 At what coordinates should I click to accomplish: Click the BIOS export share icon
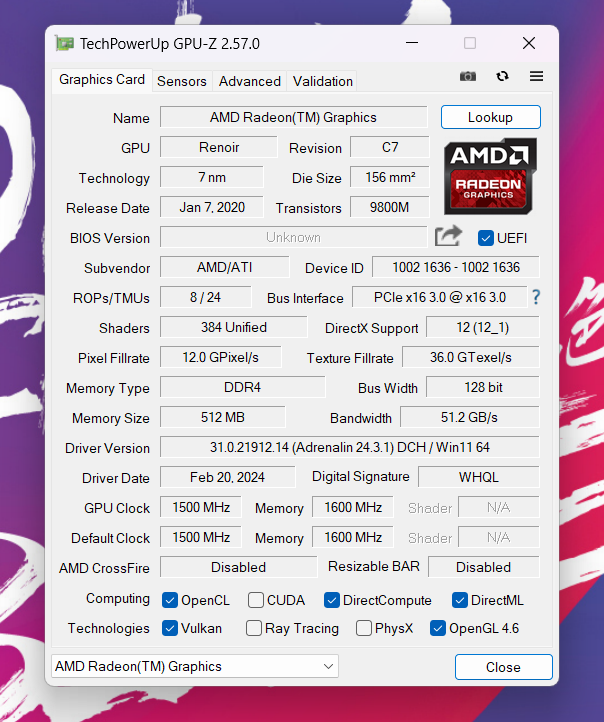448,236
